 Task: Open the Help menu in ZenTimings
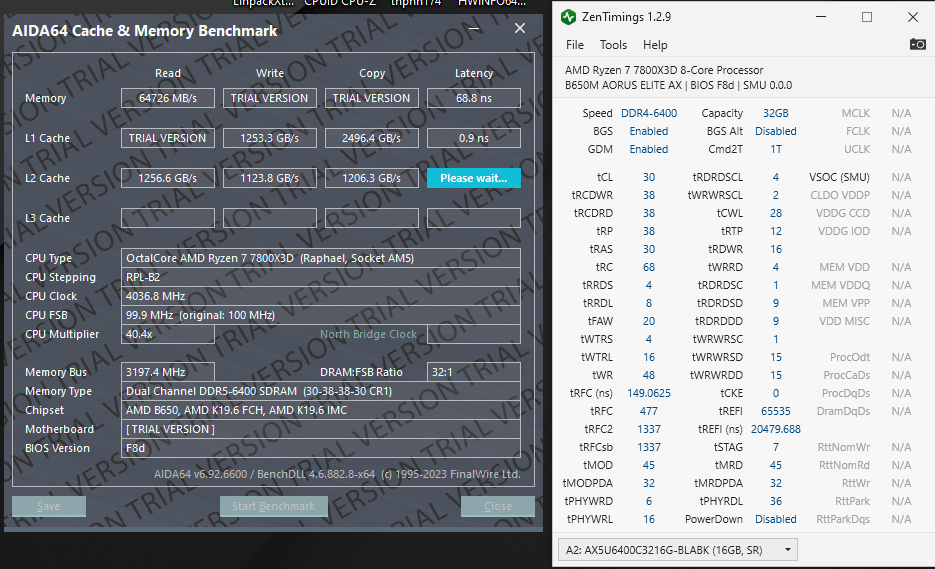click(x=655, y=45)
